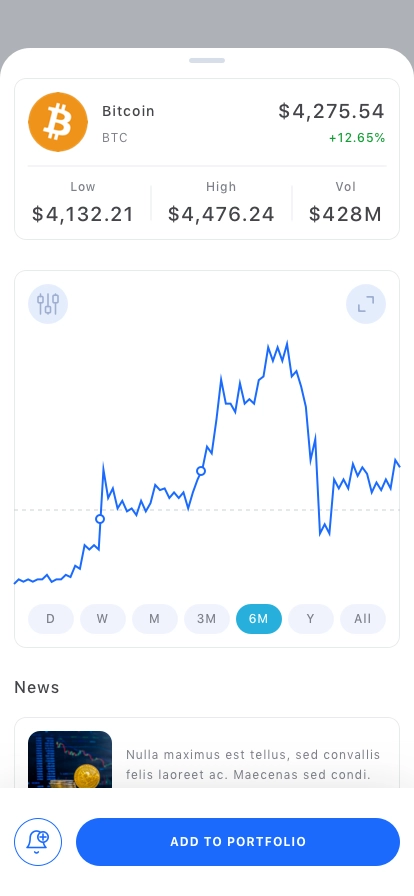This screenshot has height=896, width=414.
Task: Select the W time range
Action: point(103,619)
